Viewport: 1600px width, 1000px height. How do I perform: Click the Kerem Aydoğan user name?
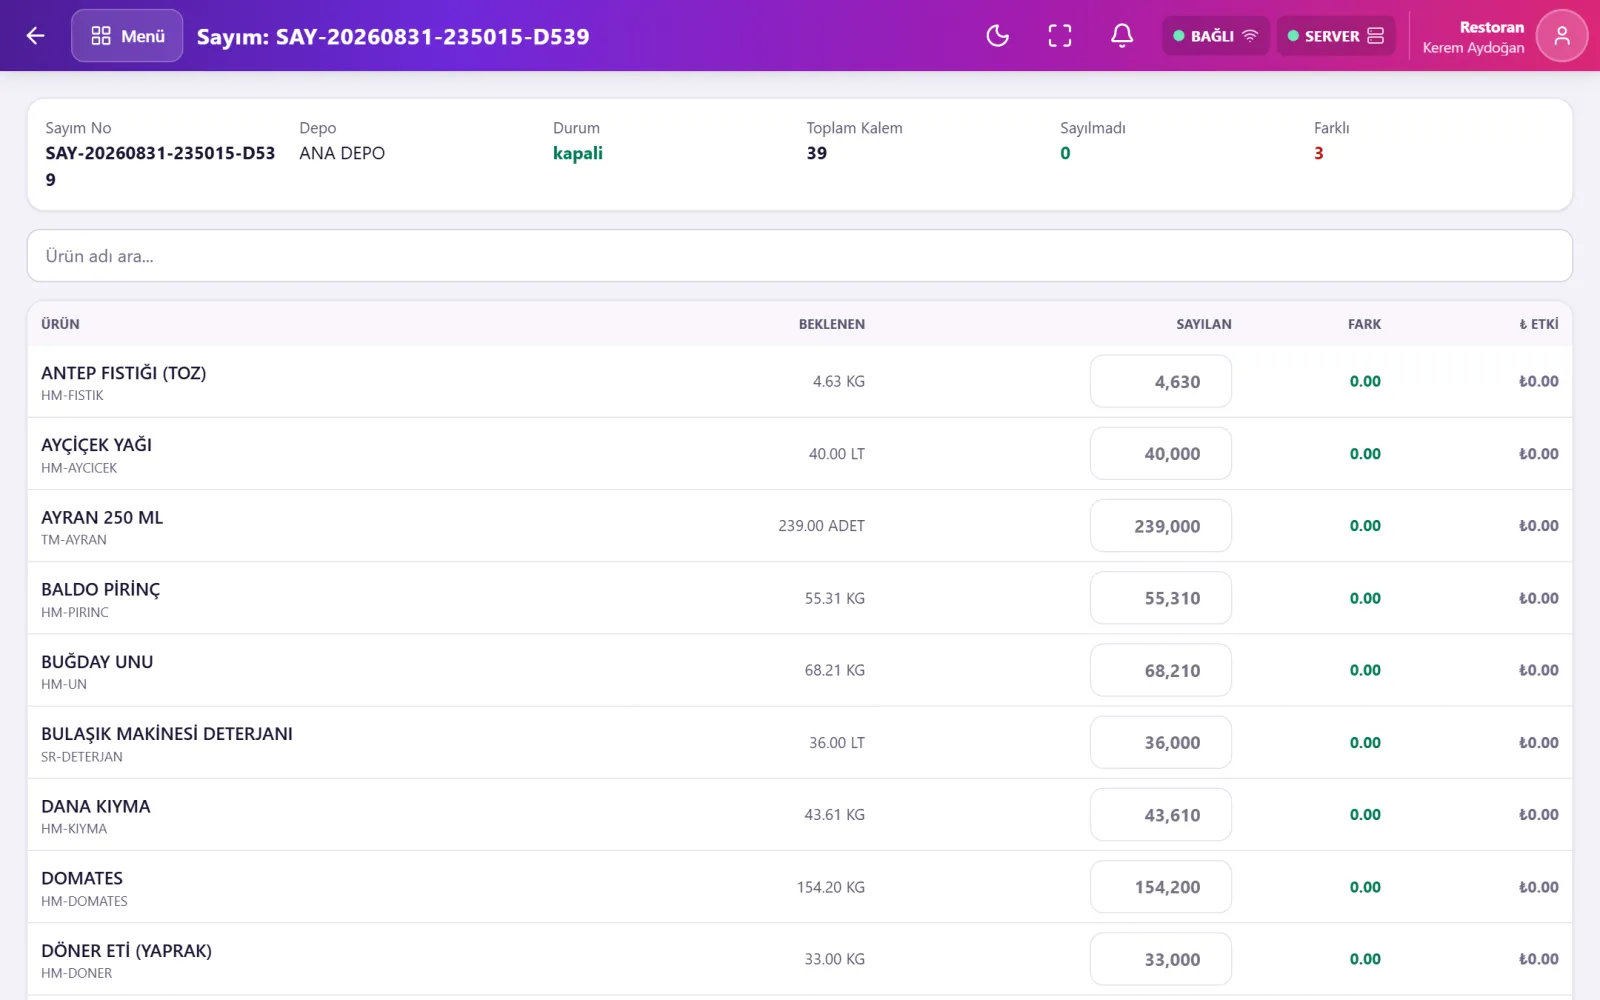coord(1473,48)
